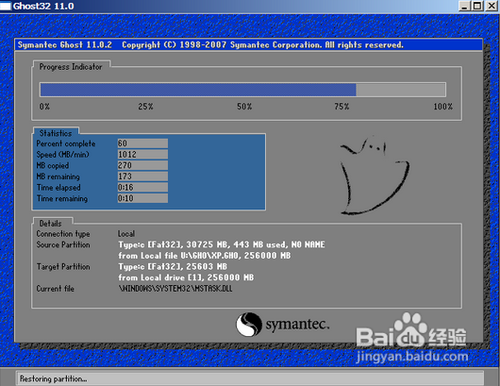
Task: Click the 75% progress scale label
Action: [342, 107]
